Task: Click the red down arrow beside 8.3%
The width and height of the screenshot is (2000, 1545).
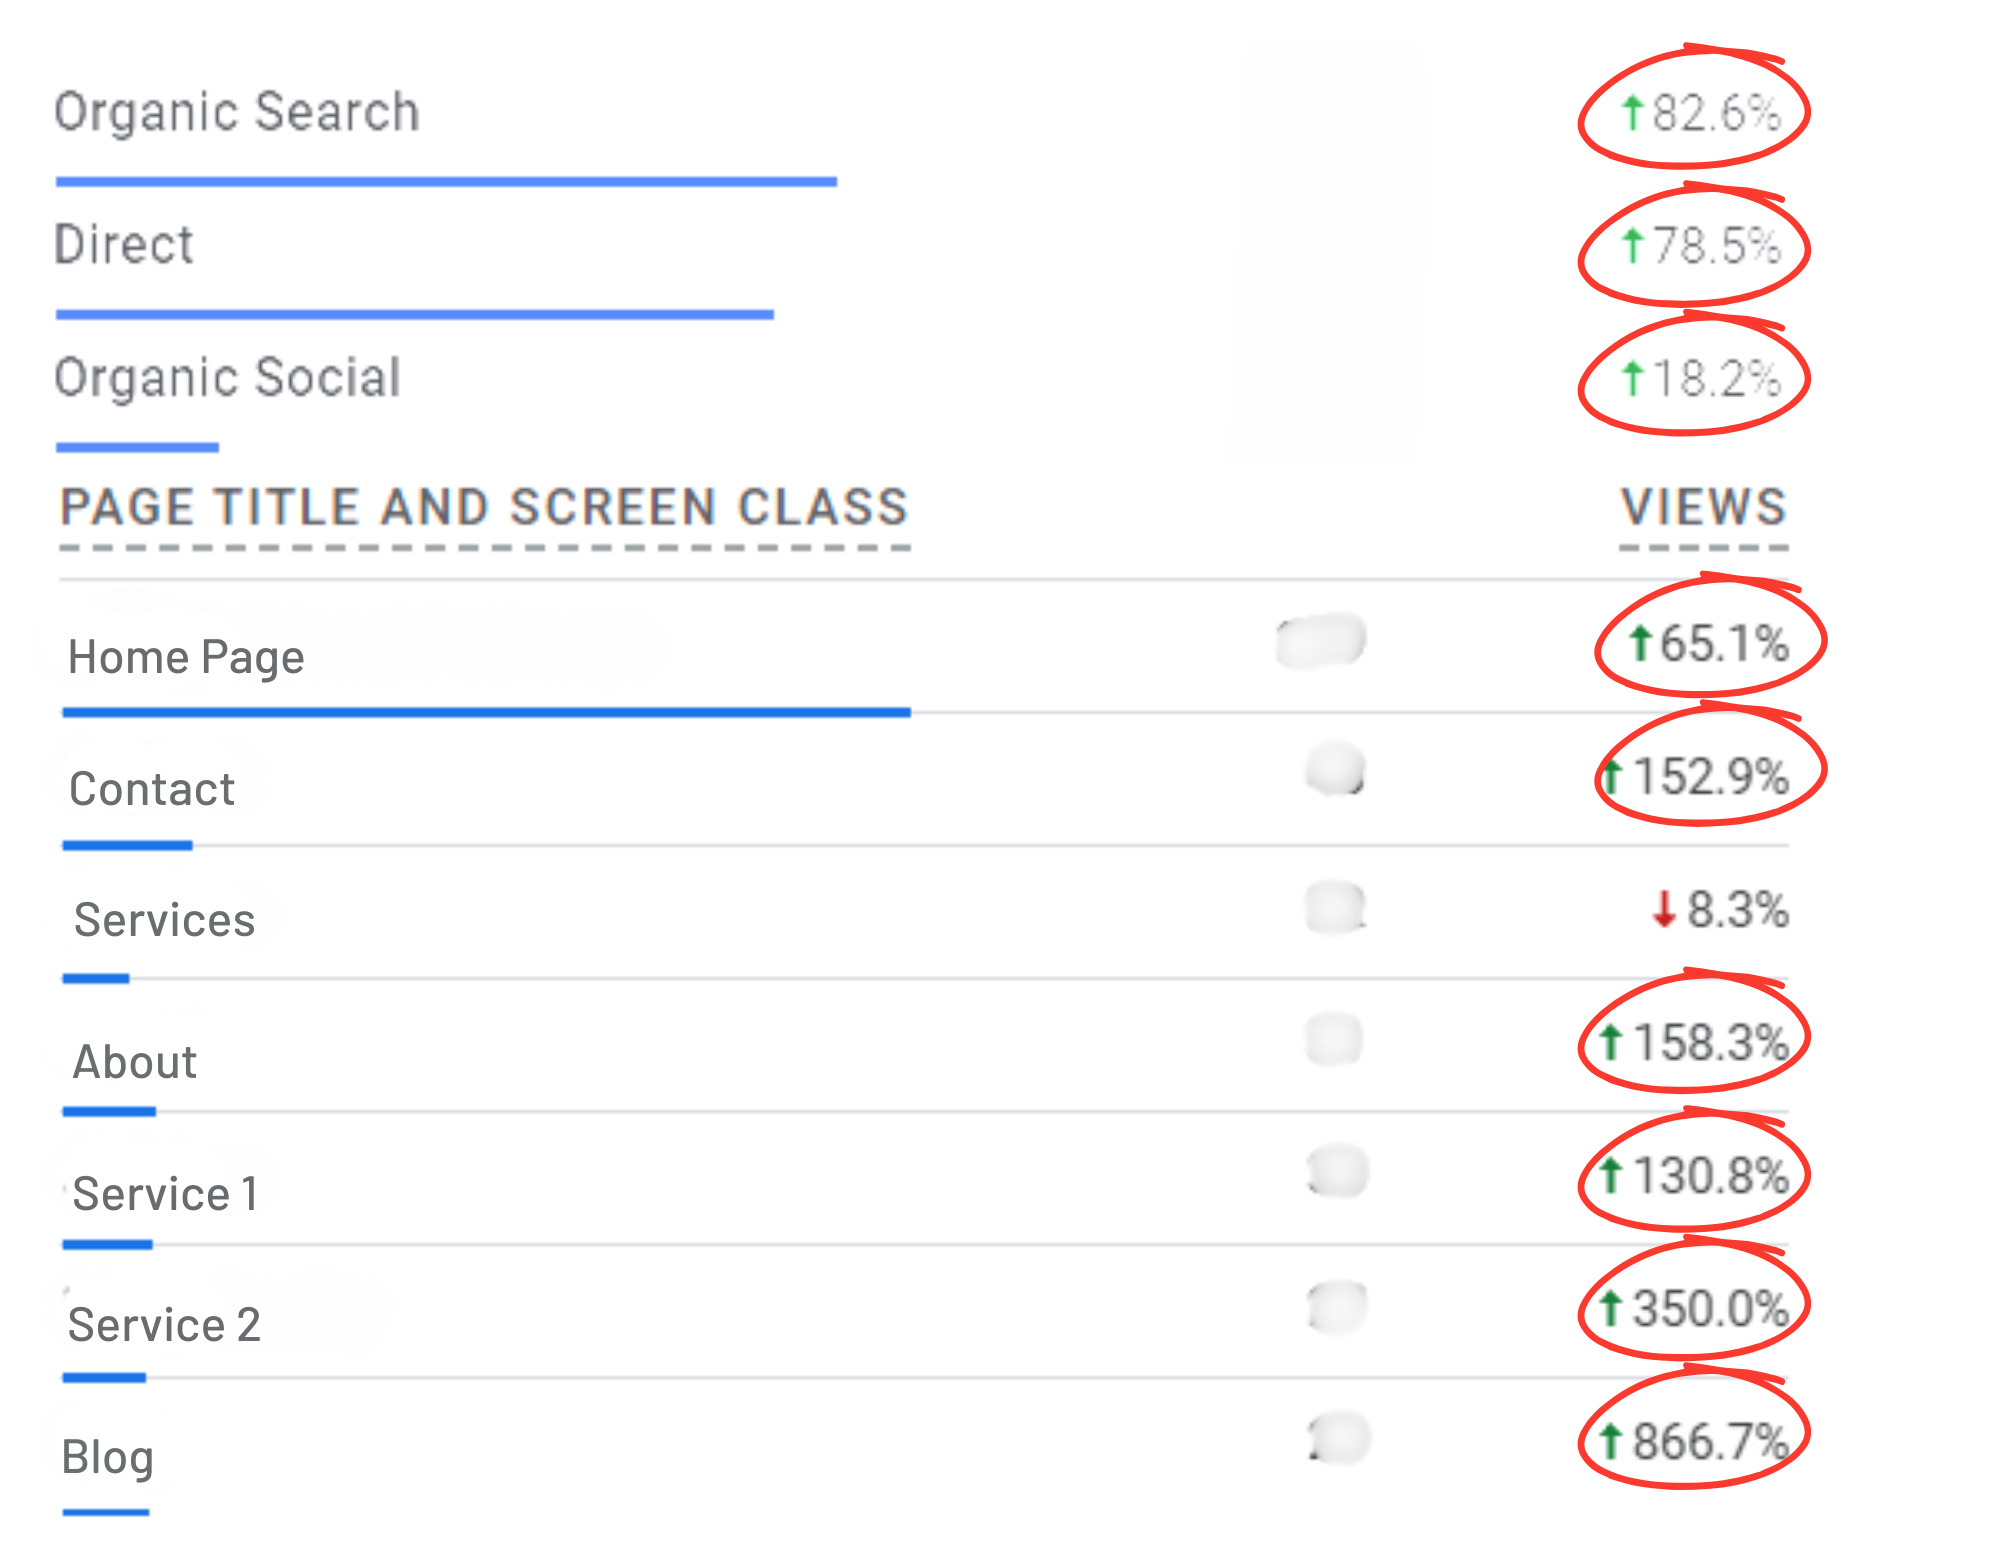Action: click(x=1664, y=909)
